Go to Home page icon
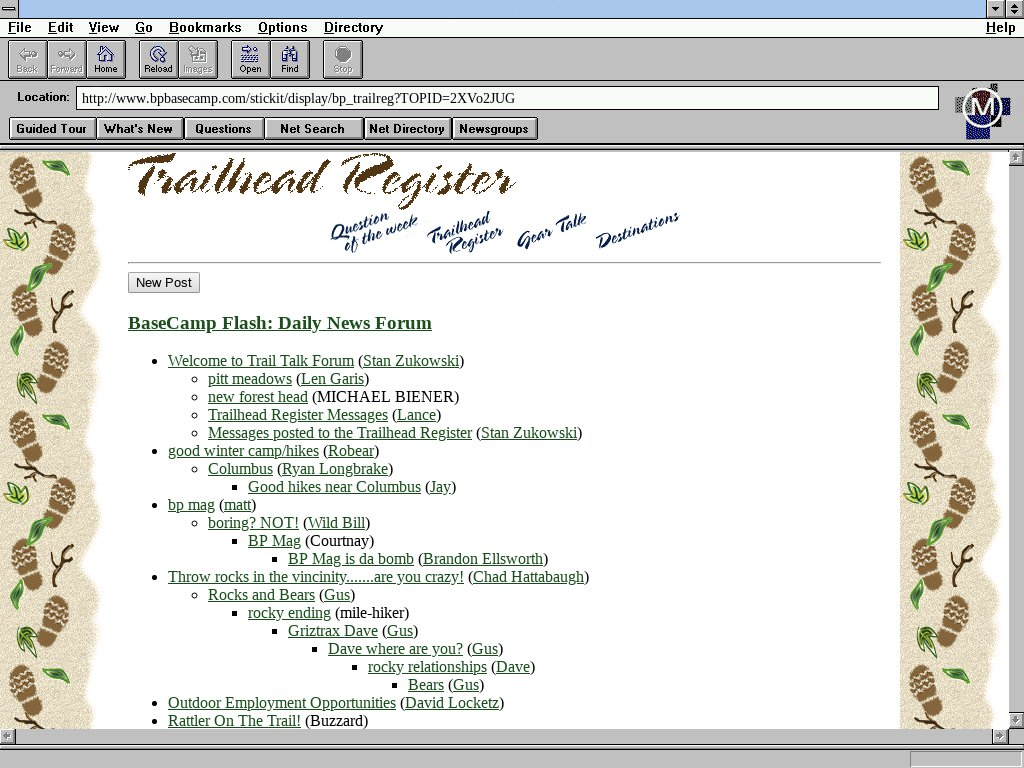Image resolution: width=1024 pixels, height=768 pixels. click(x=105, y=59)
